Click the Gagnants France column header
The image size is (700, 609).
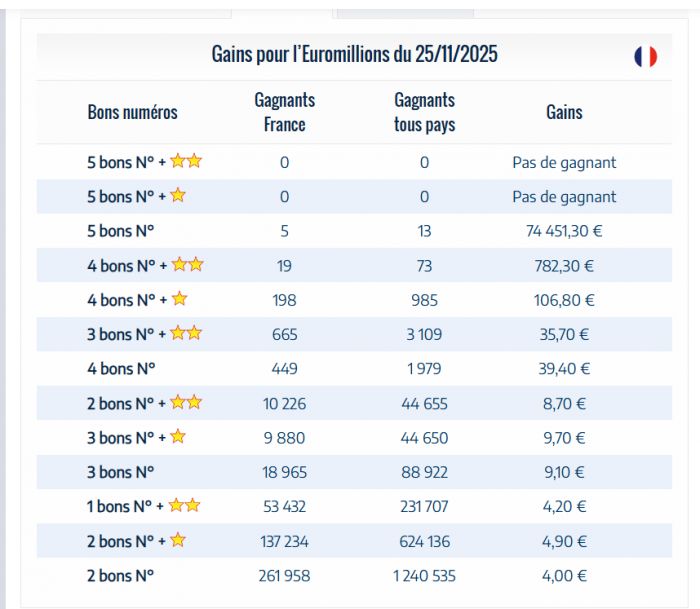(x=284, y=112)
